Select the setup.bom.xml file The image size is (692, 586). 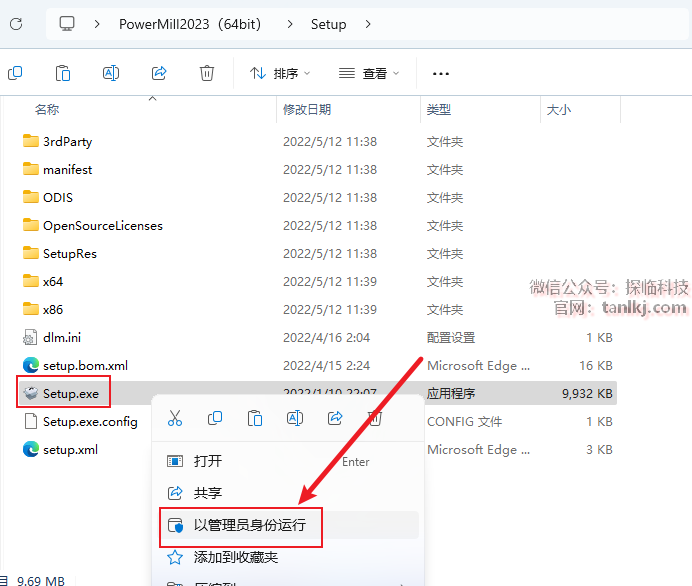[x=85, y=366]
